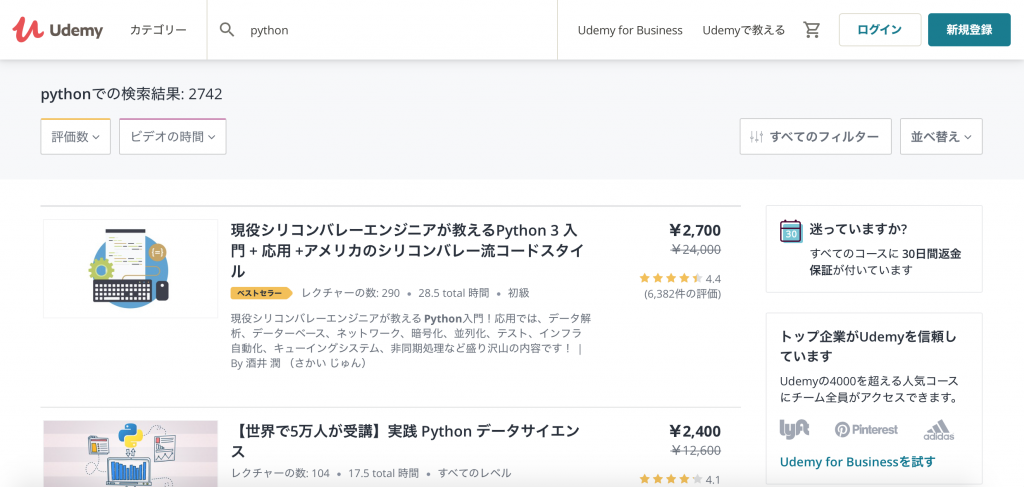Open the 現役シリコンバレーエンジニア course title
The width and height of the screenshot is (1024, 487).
coord(408,251)
